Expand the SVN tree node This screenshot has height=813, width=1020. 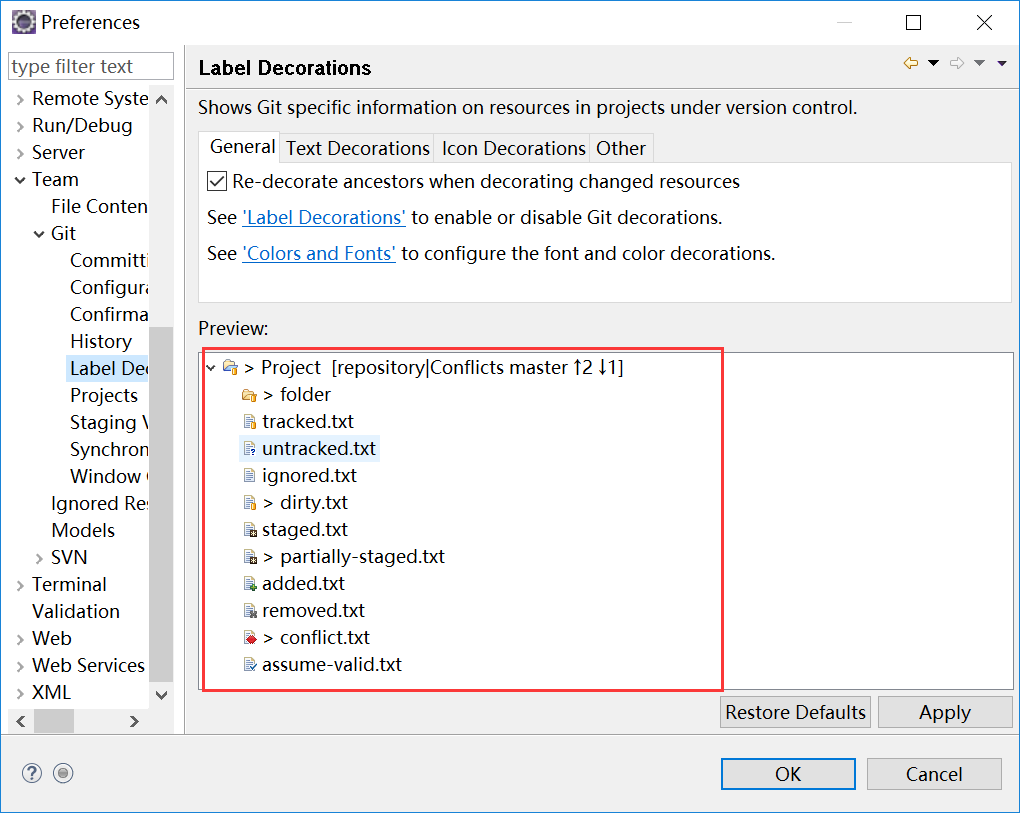[x=39, y=558]
